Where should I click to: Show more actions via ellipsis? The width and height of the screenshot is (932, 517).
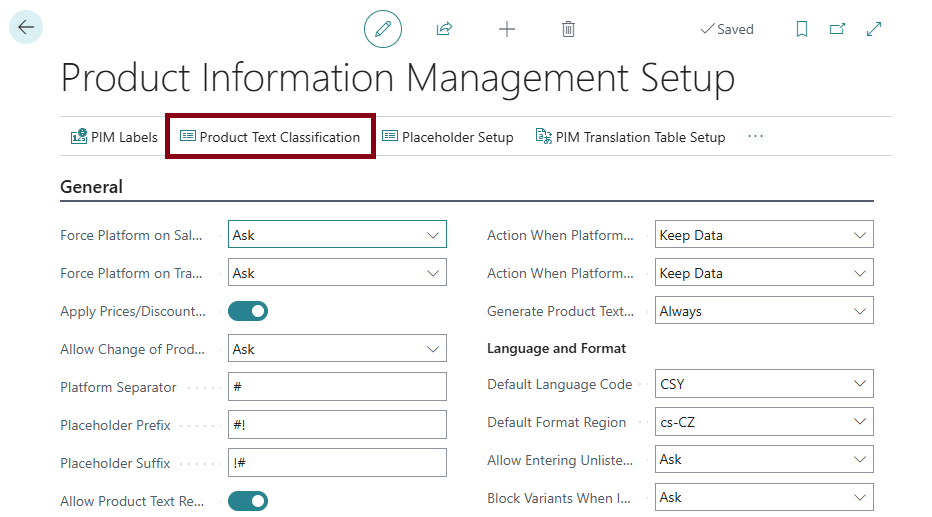tap(755, 136)
